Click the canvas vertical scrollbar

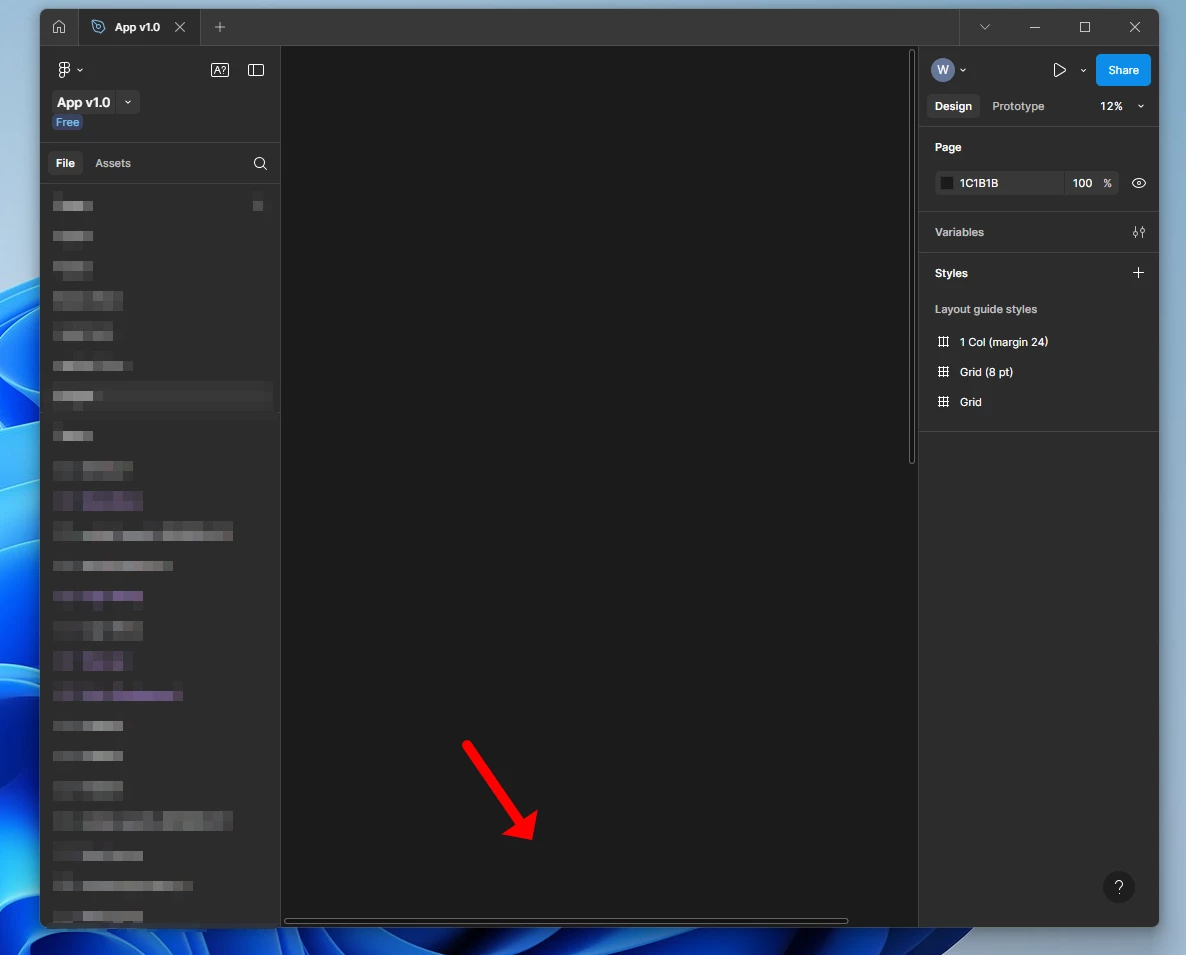tap(911, 257)
